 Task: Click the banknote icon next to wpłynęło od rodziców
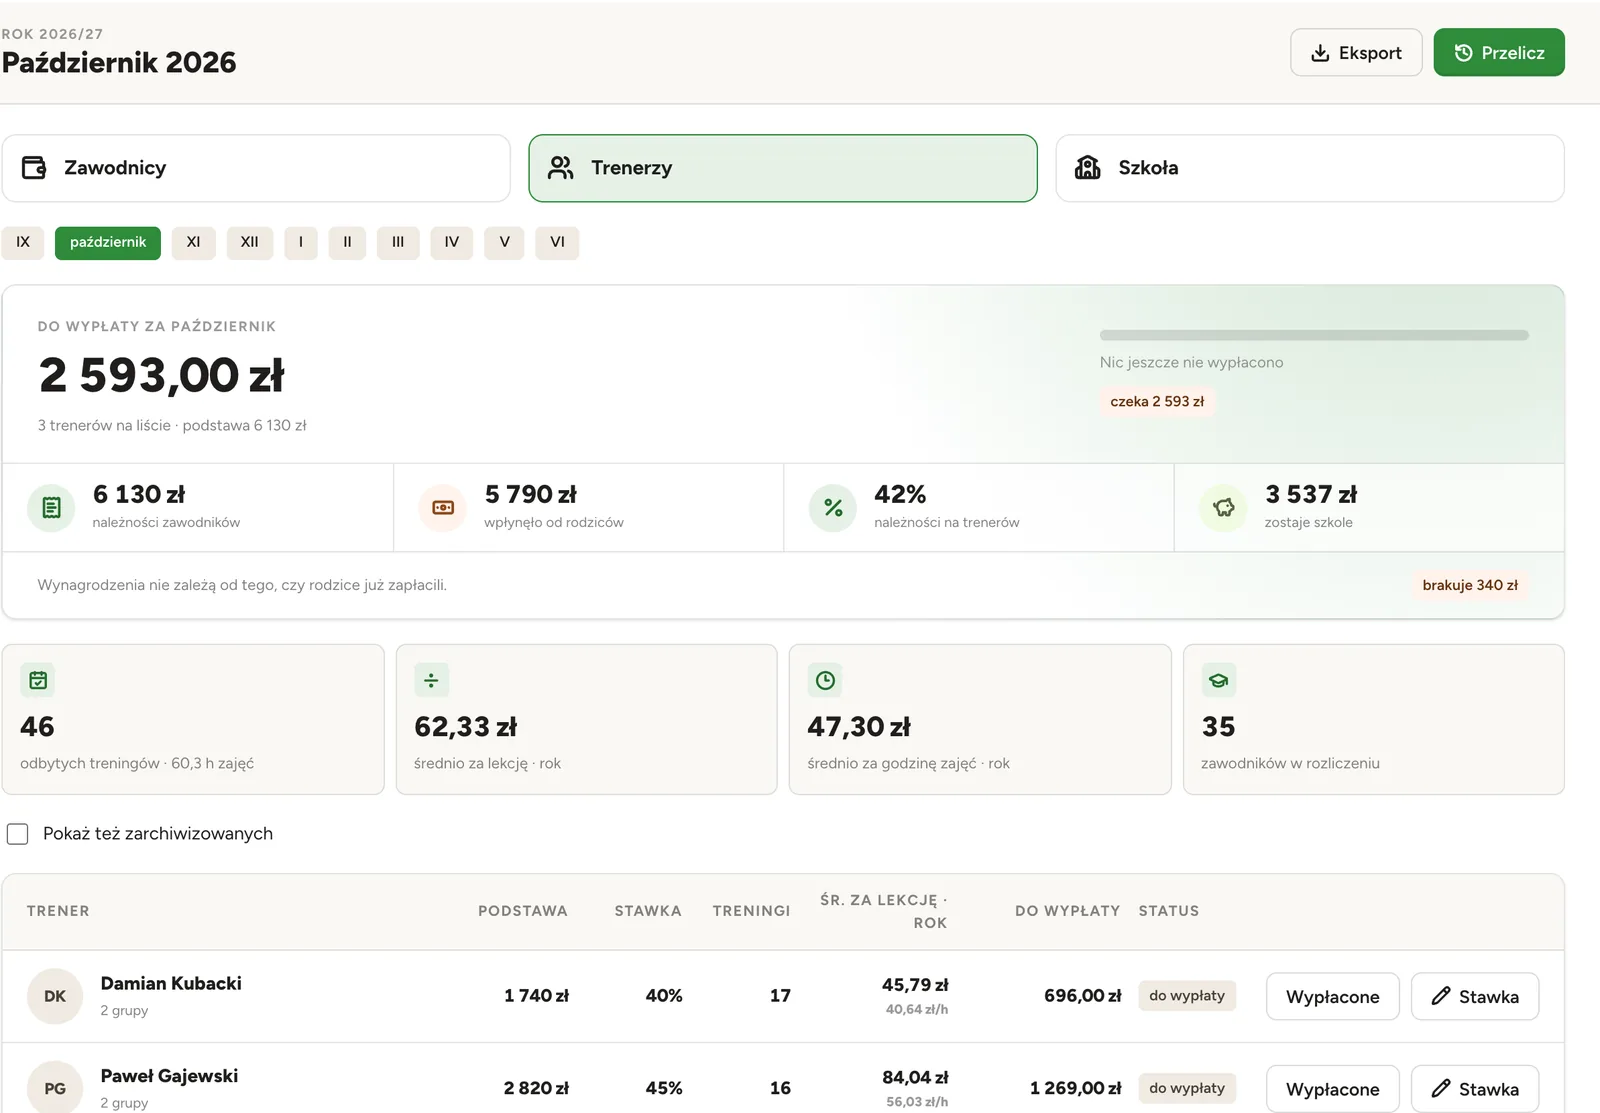pyautogui.click(x=443, y=508)
